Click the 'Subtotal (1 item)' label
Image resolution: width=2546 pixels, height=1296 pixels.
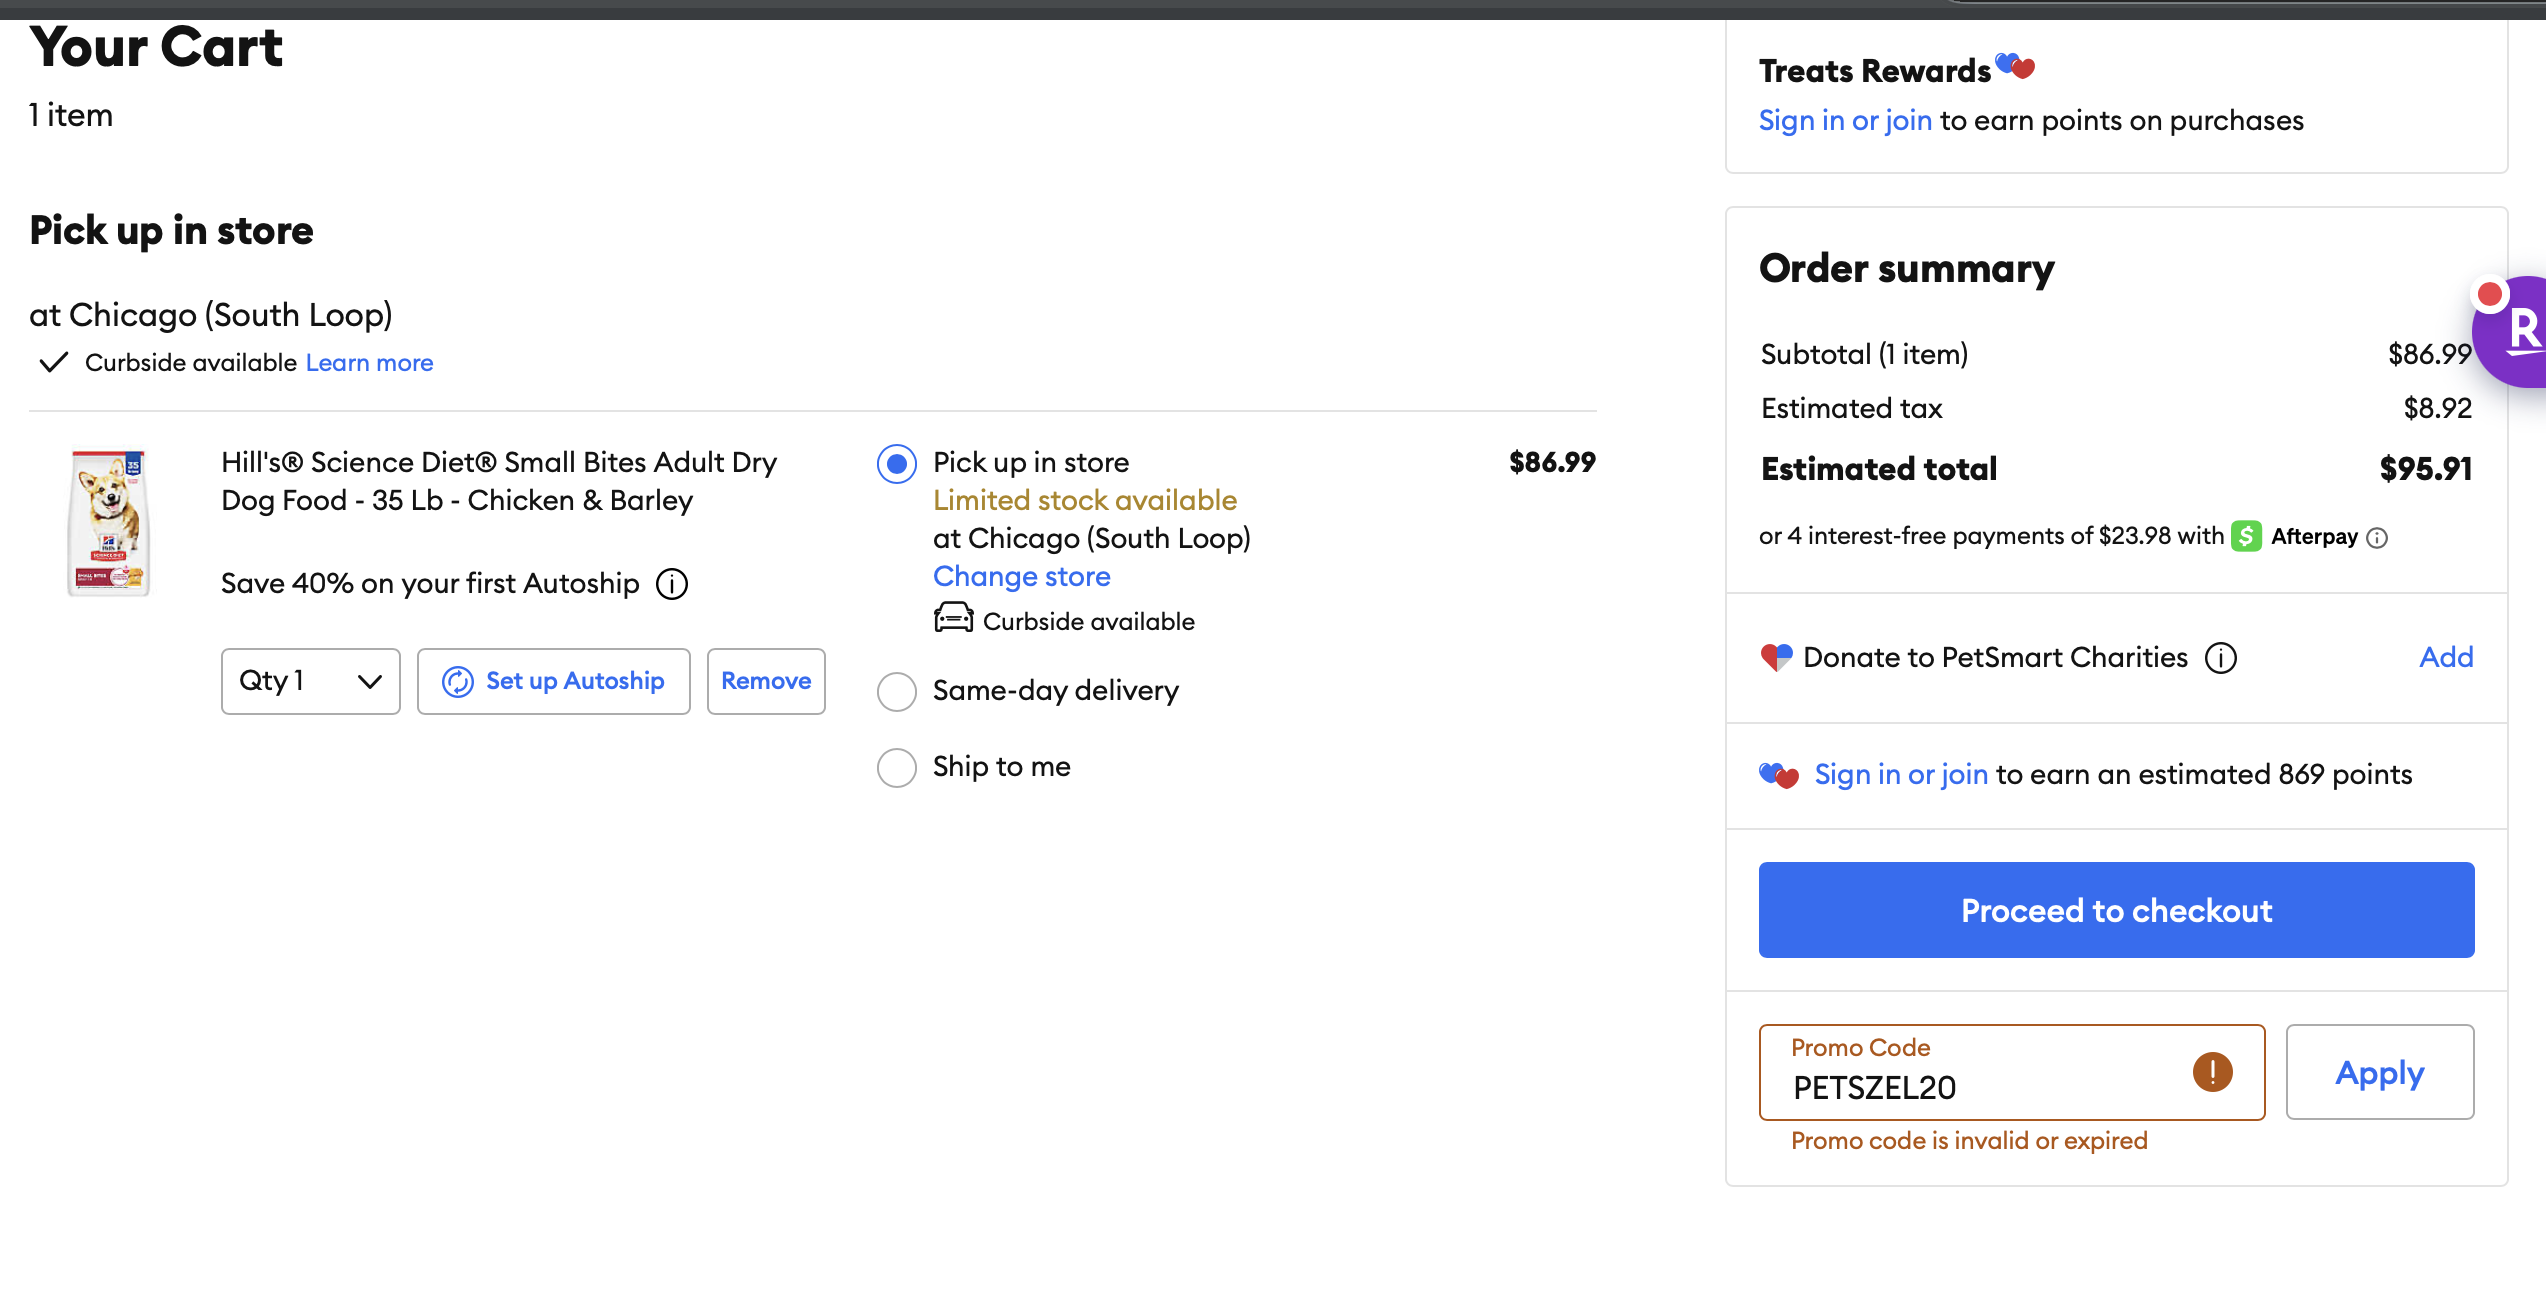coord(1864,354)
